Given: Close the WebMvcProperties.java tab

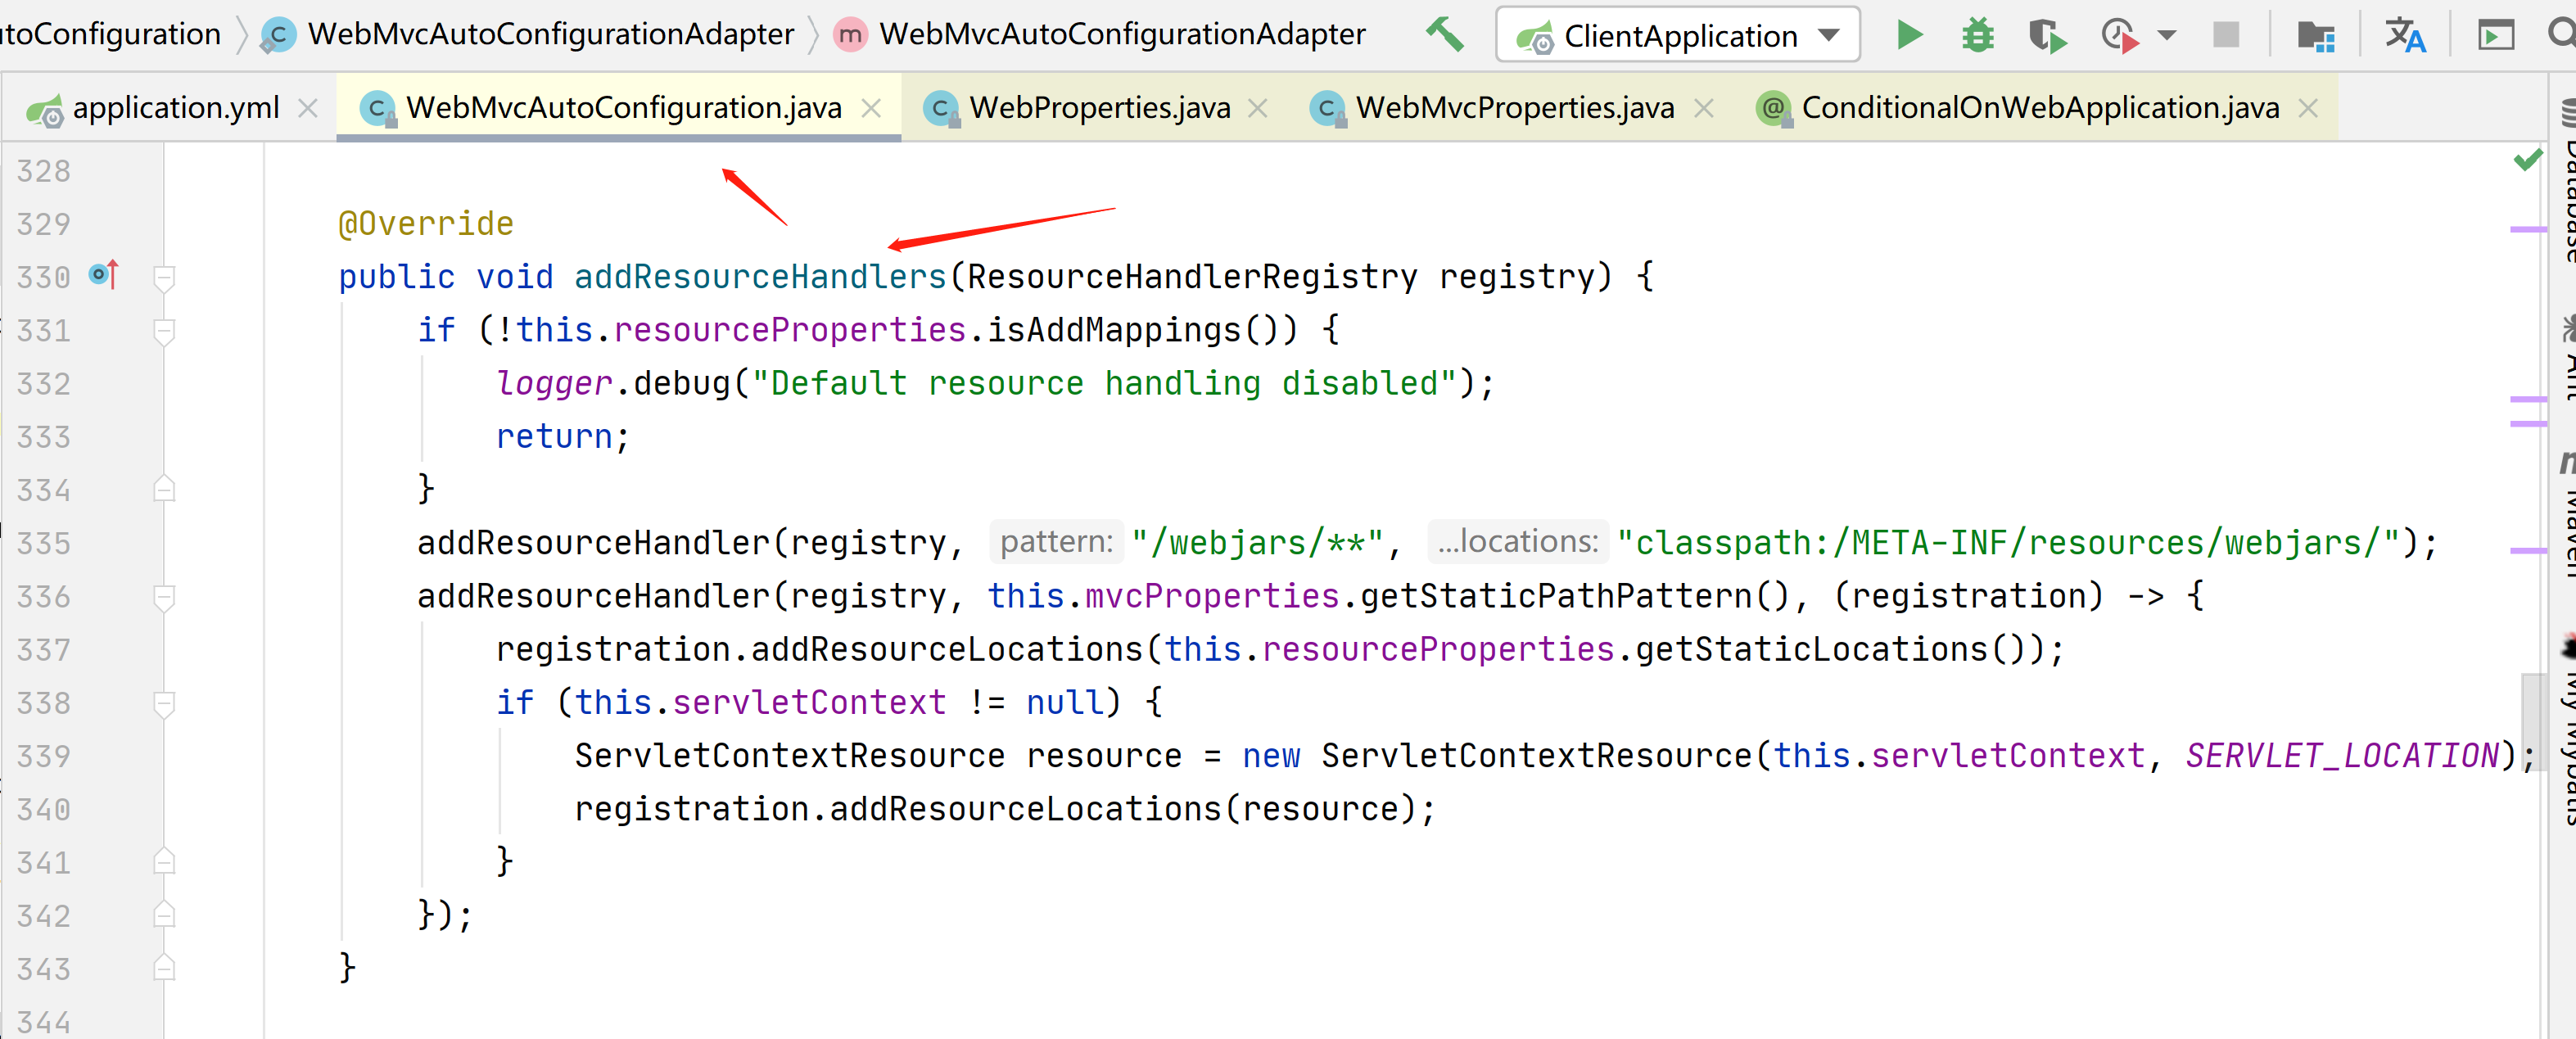Looking at the screenshot, I should click(x=1704, y=108).
